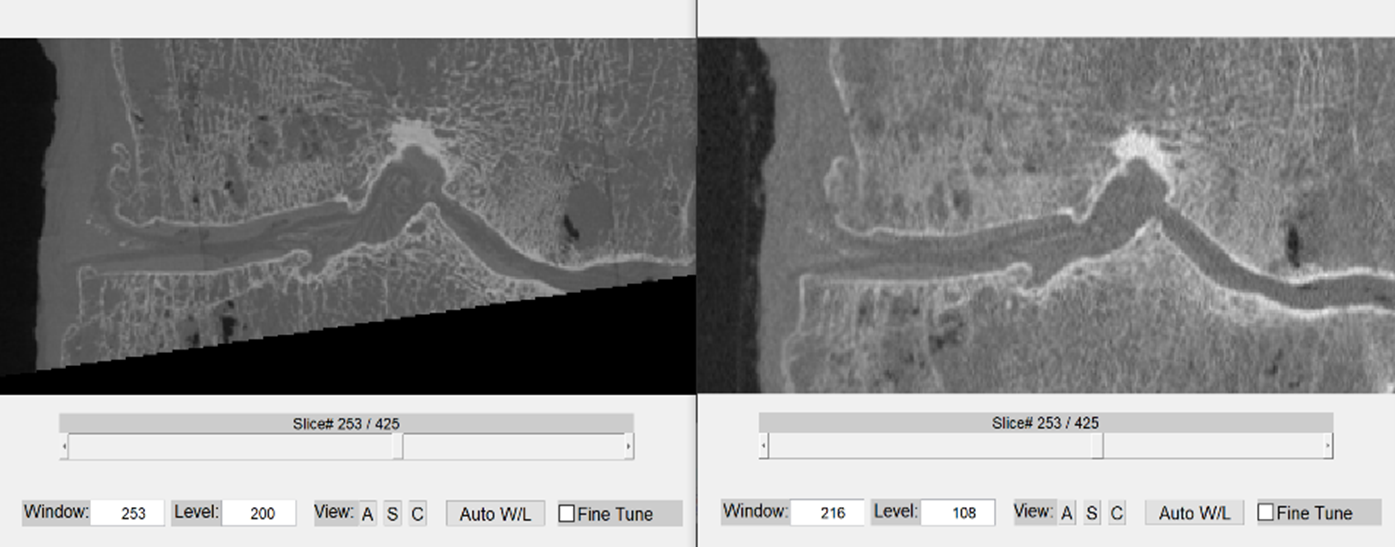Edit the Level value 200 in left panel

click(259, 513)
